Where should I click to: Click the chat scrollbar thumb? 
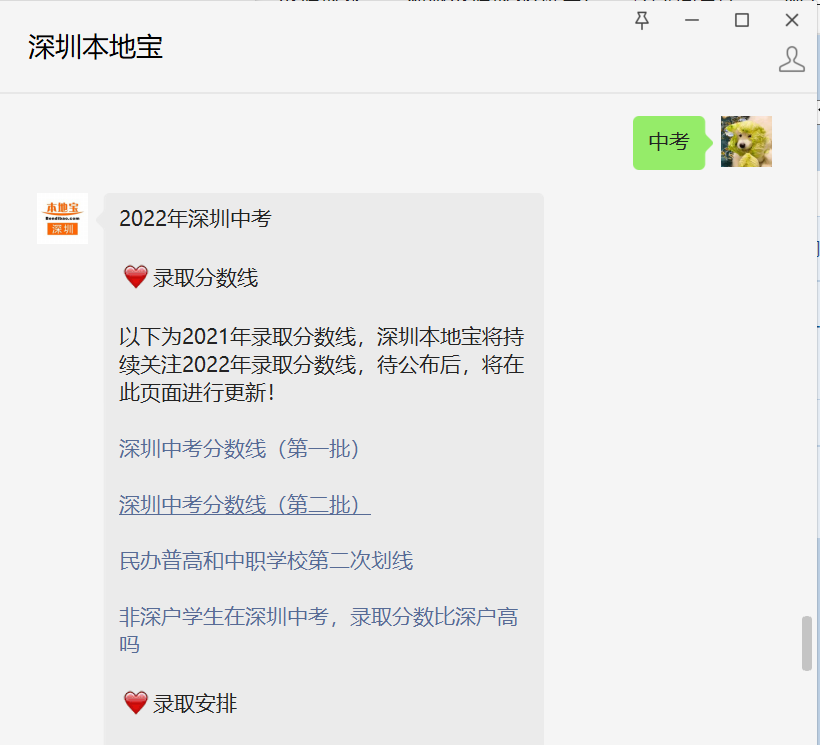click(807, 643)
